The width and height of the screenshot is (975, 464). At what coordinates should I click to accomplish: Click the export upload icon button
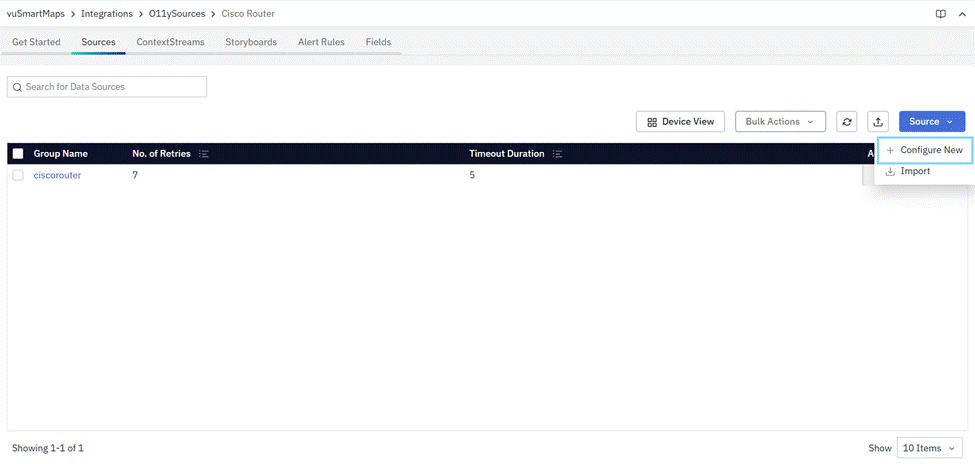[878, 122]
